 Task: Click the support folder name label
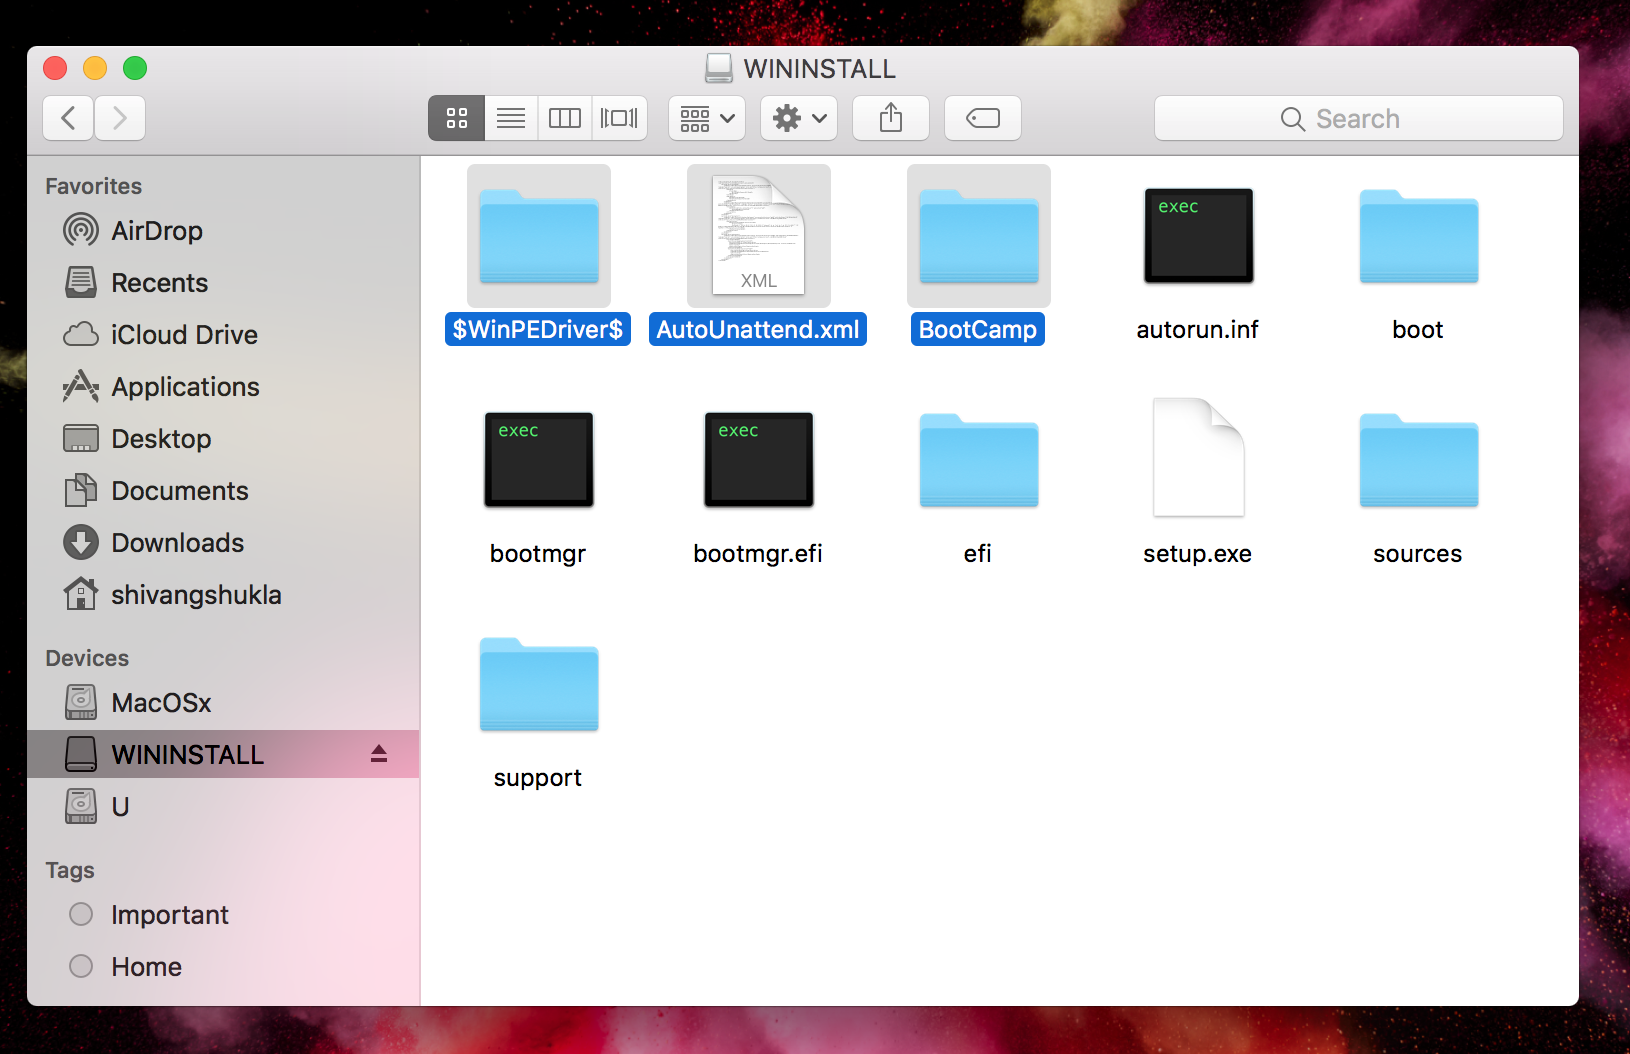tap(538, 777)
